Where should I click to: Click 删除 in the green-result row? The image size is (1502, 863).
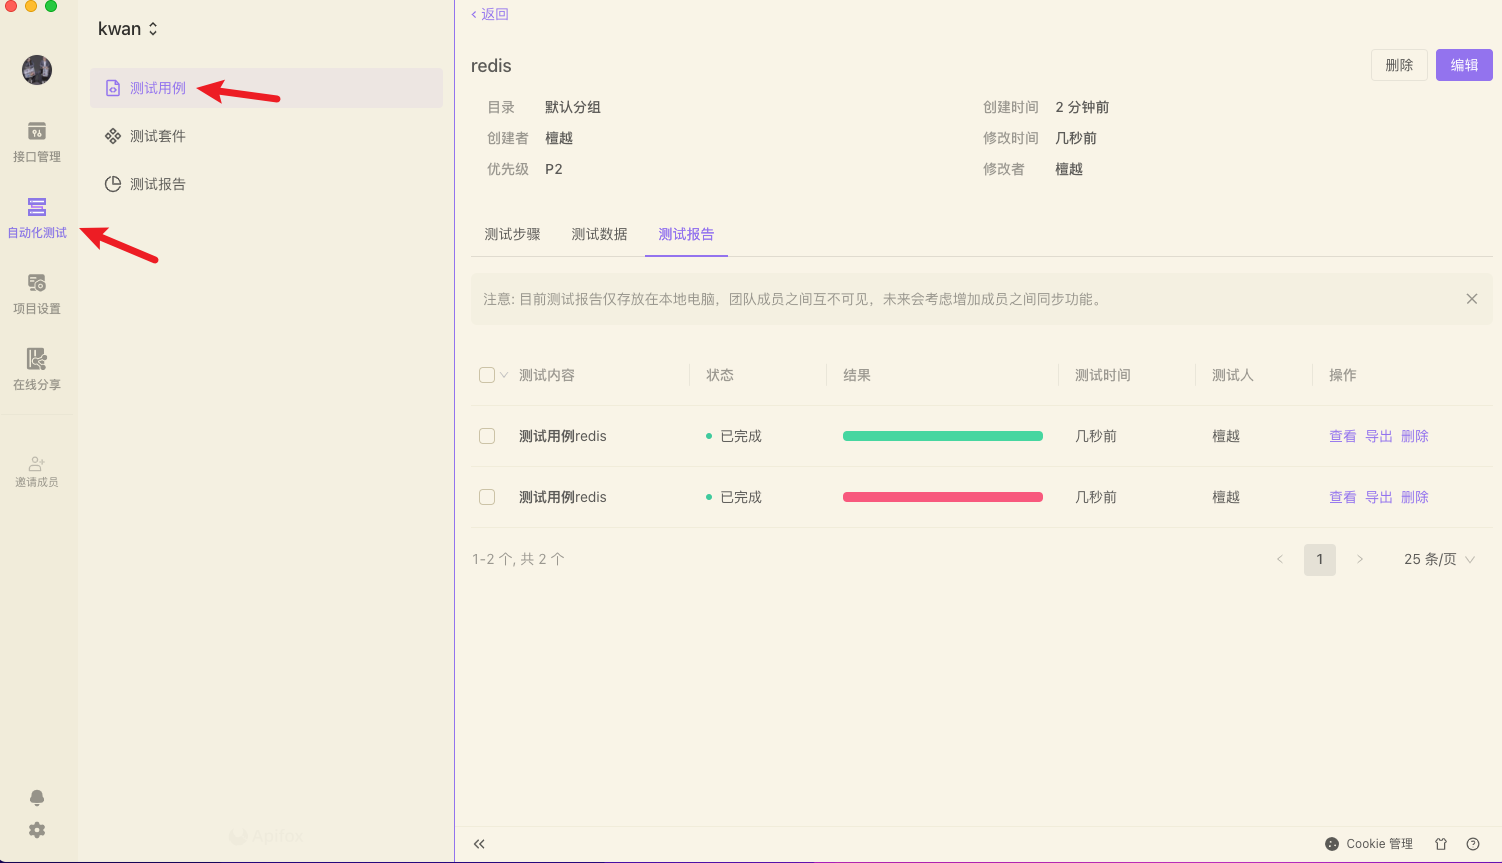(1414, 436)
